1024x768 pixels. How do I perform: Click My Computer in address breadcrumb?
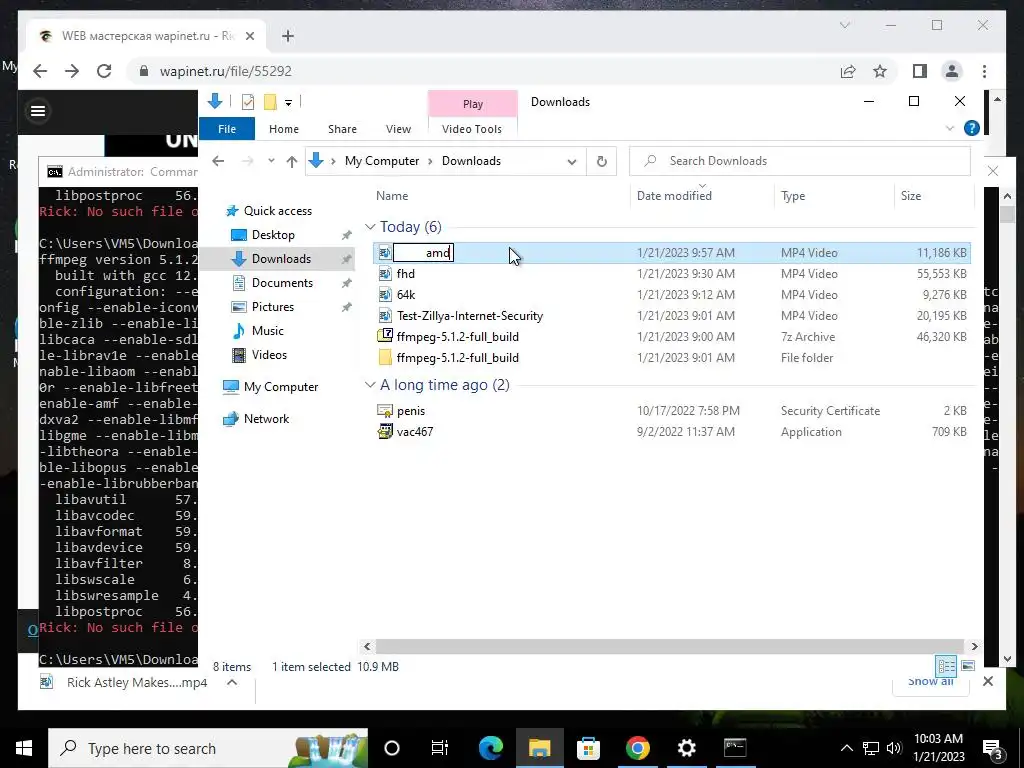pyautogui.click(x=381, y=161)
